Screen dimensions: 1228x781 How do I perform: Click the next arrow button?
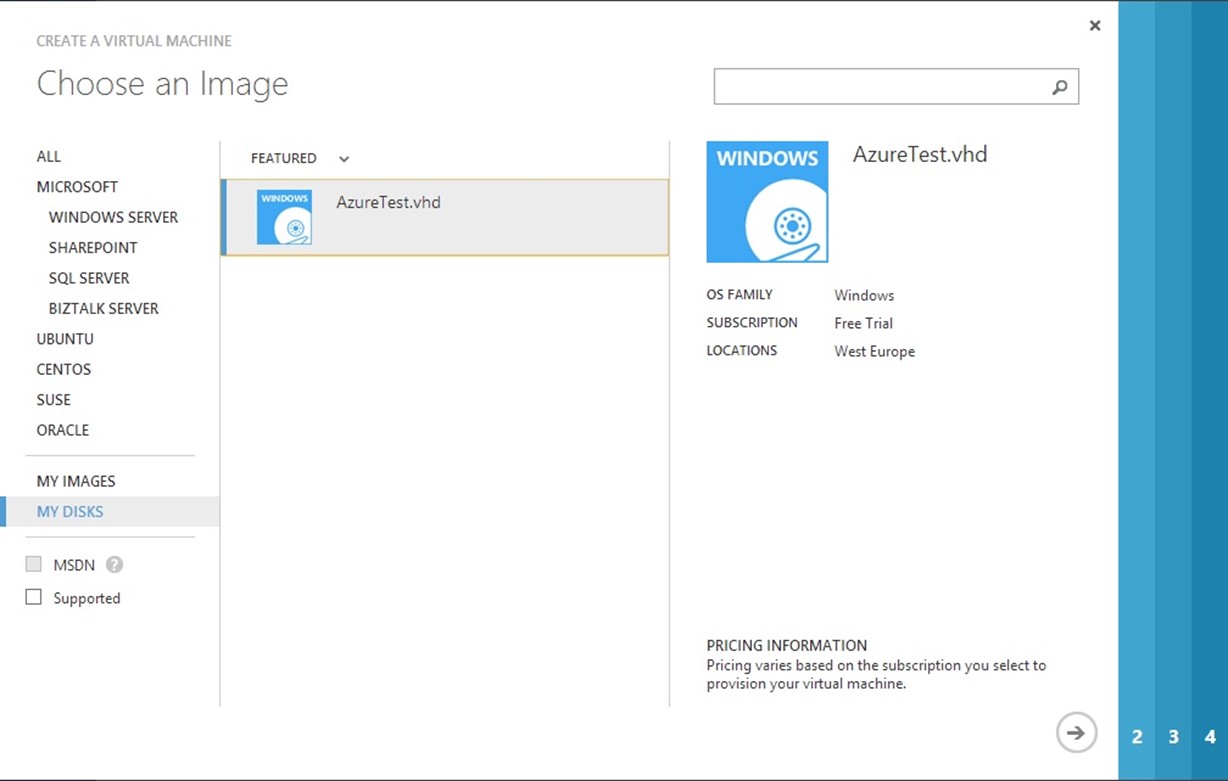click(1076, 733)
